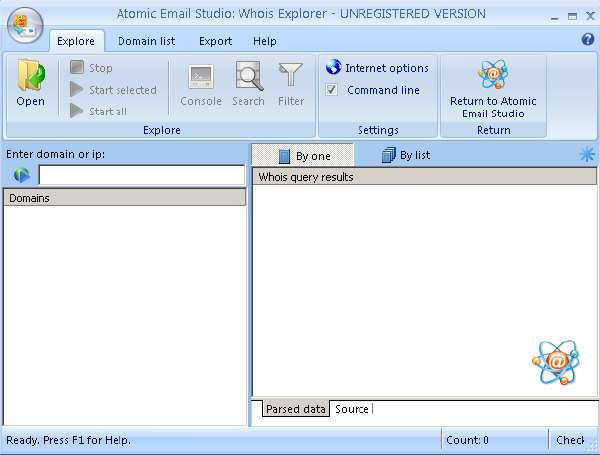600x455 pixels.
Task: Focus the Enter domain or ip field
Action: (x=142, y=175)
